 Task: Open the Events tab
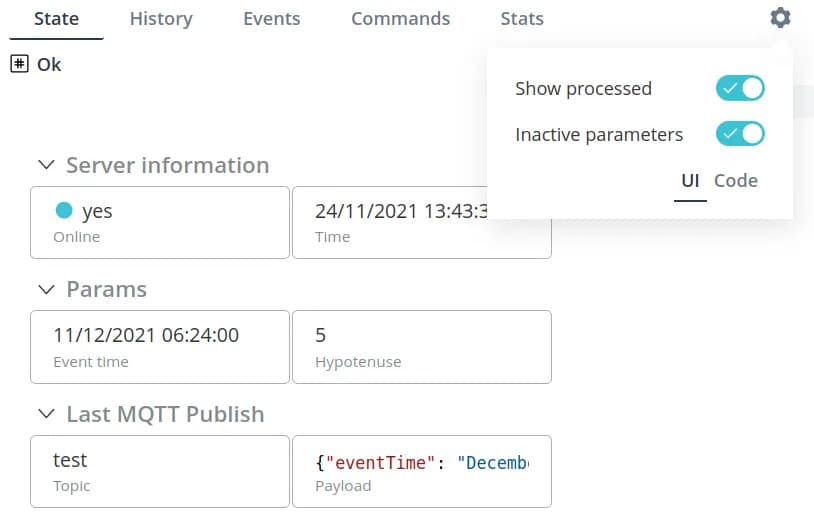coord(272,19)
